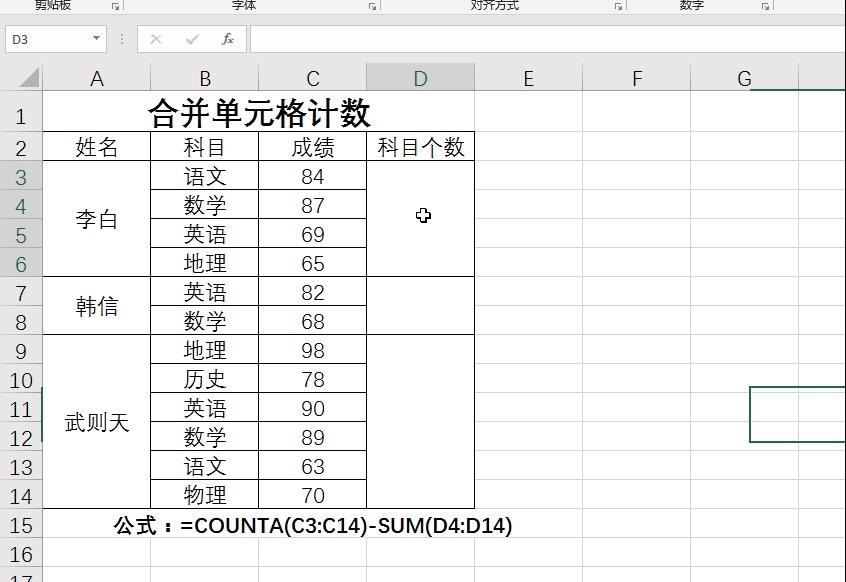Open Insert Function with the fx icon
Viewport: 846px width, 582px height.
click(226, 39)
